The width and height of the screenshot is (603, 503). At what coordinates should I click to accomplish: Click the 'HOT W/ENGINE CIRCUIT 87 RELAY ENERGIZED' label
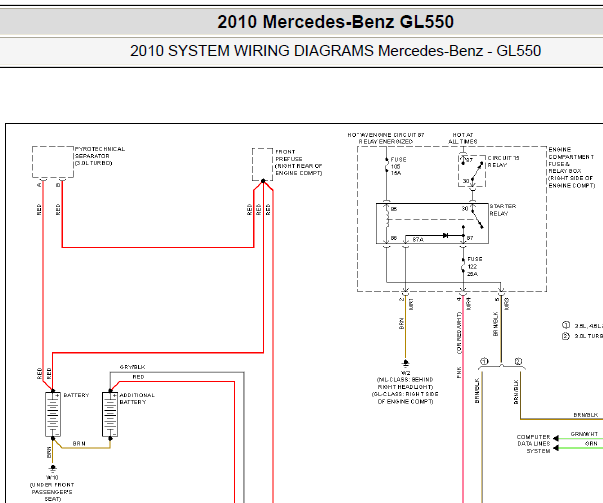click(386, 138)
